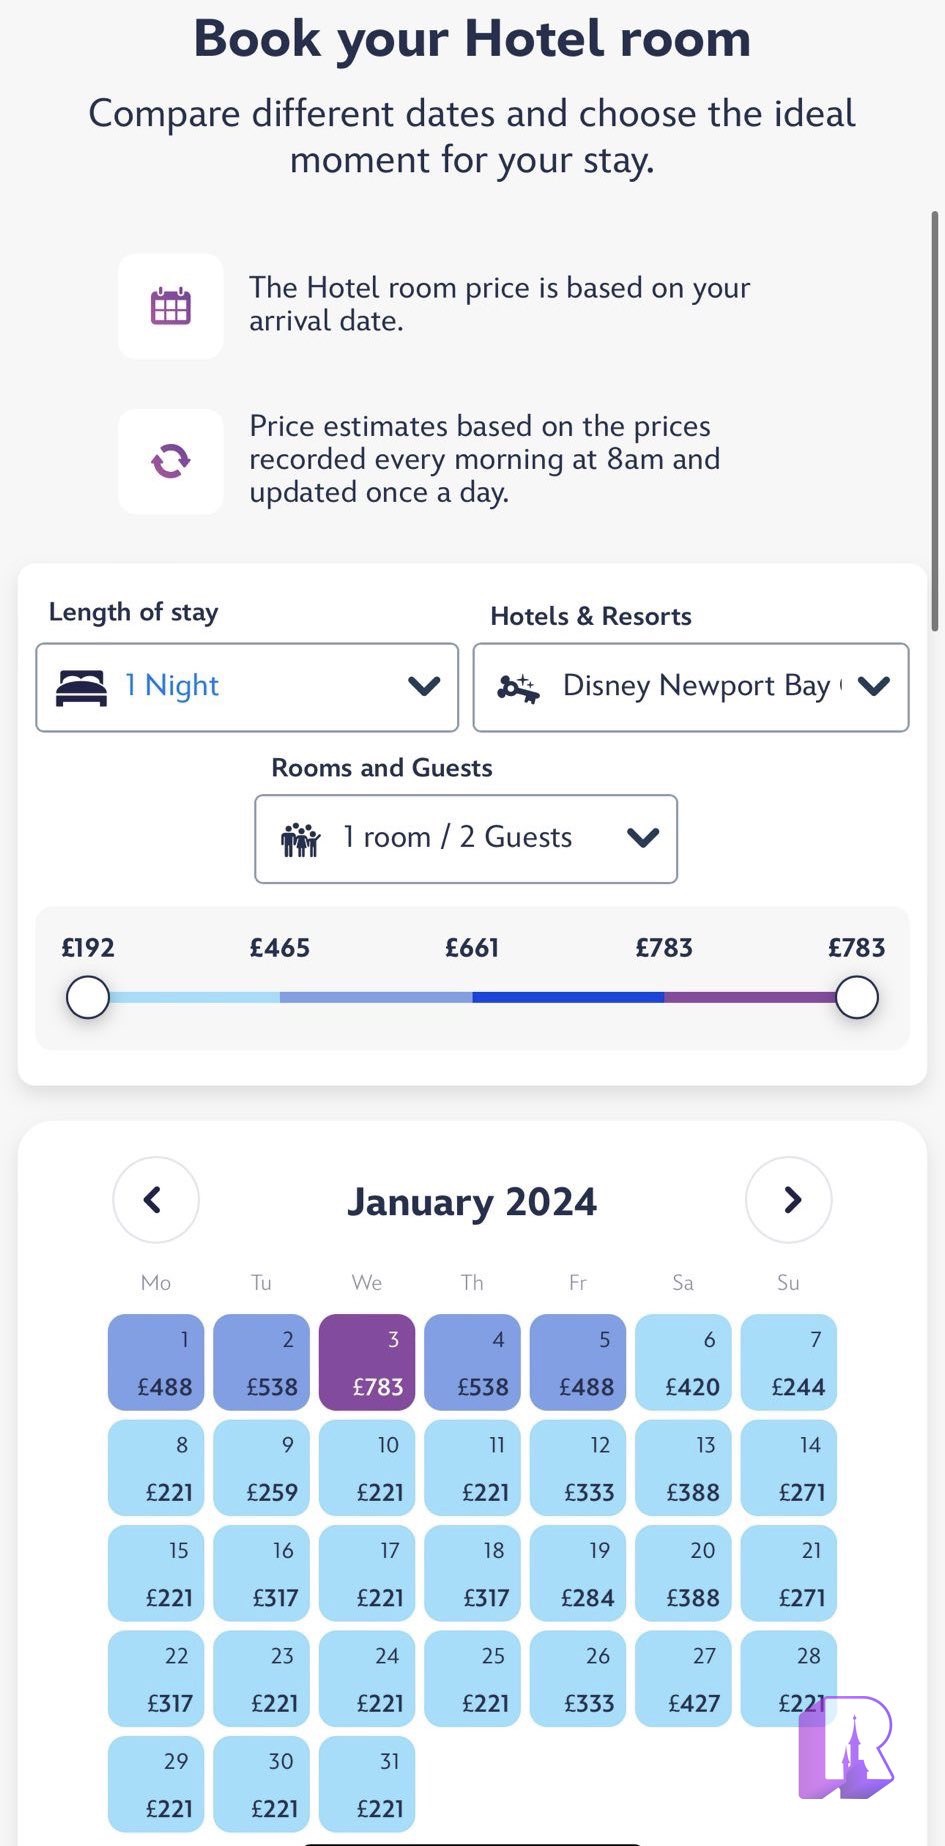Open the 1 room / 2 Guests dropdown
This screenshot has height=1846, width=945.
pyautogui.click(x=466, y=839)
